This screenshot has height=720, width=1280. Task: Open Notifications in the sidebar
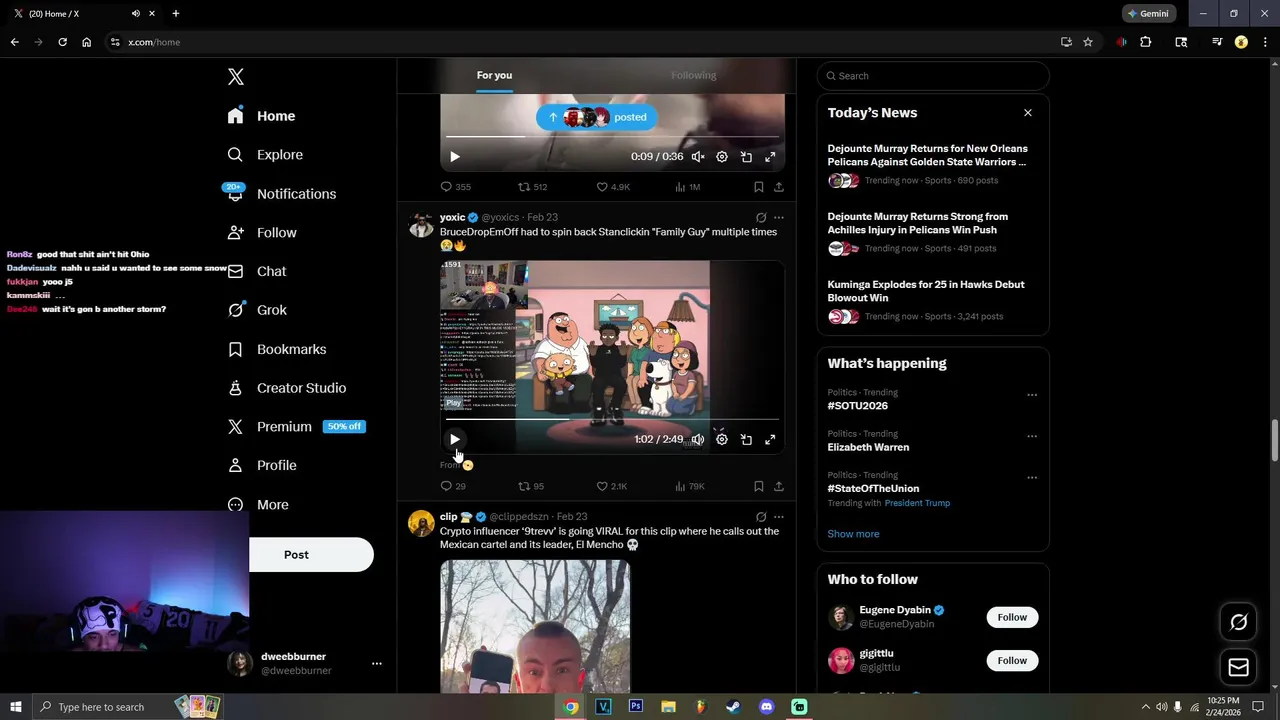281,194
